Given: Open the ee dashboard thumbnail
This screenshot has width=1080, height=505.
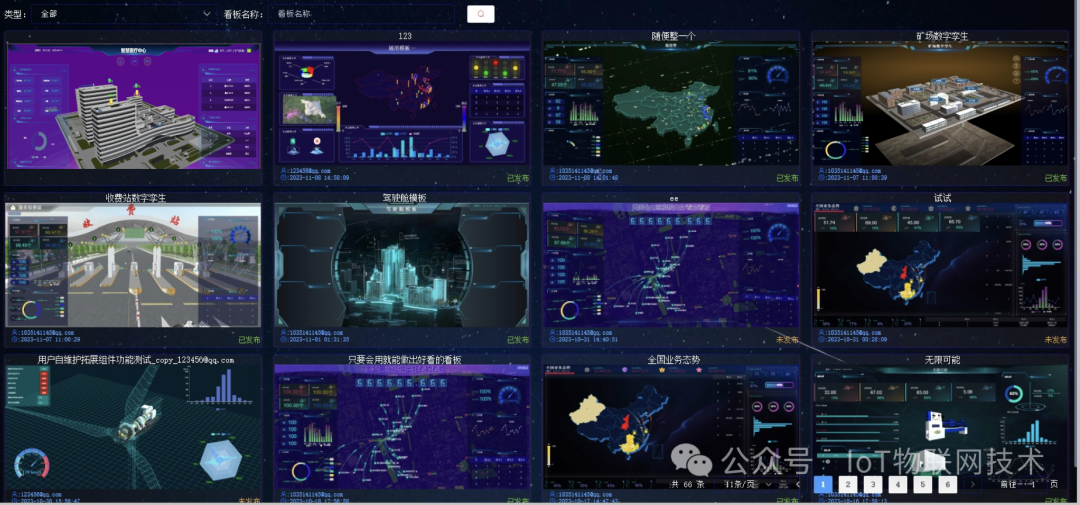Looking at the screenshot, I should pos(671,265).
